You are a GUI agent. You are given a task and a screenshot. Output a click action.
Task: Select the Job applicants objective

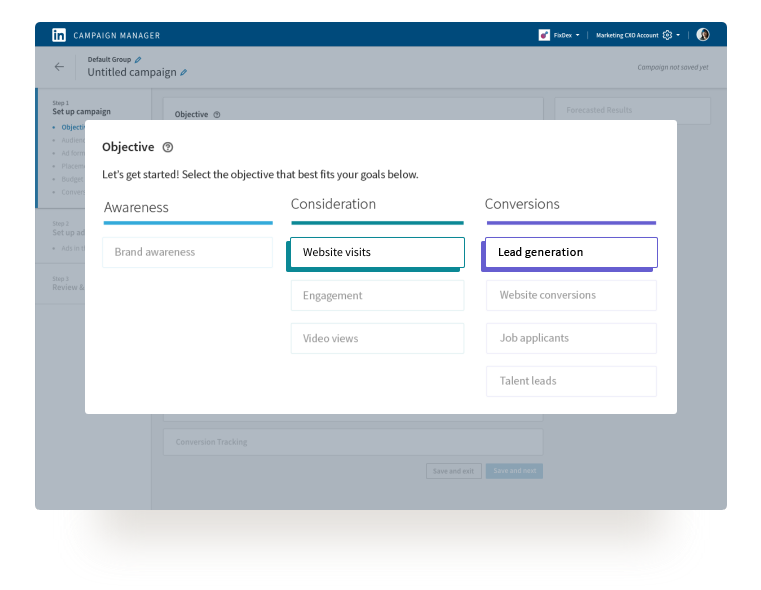[571, 338]
